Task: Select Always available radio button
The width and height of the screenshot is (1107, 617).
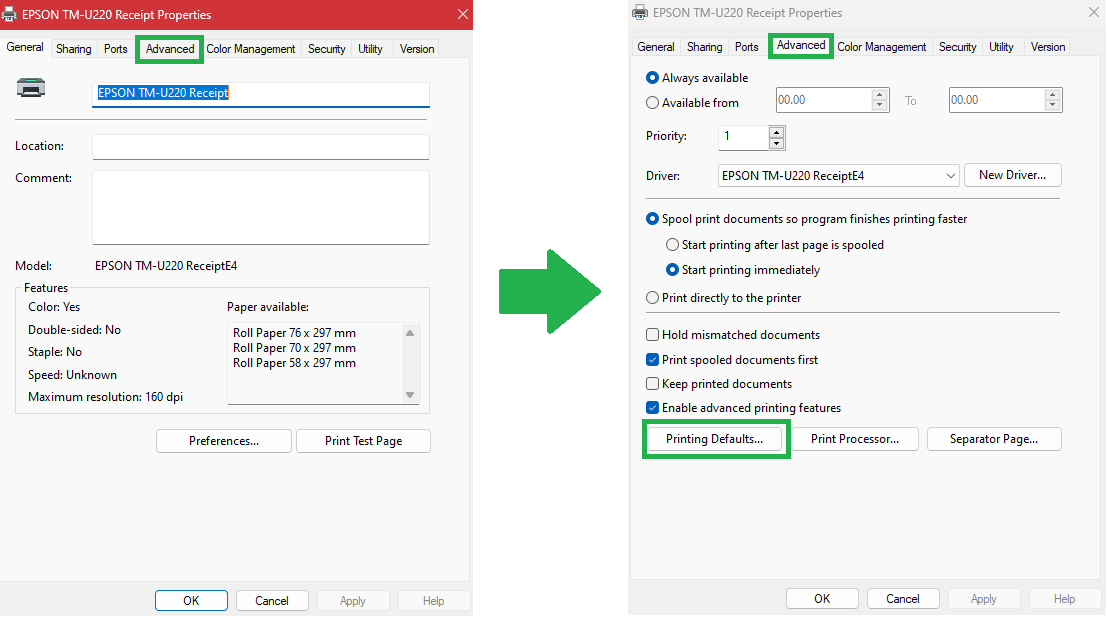Action: click(x=652, y=78)
